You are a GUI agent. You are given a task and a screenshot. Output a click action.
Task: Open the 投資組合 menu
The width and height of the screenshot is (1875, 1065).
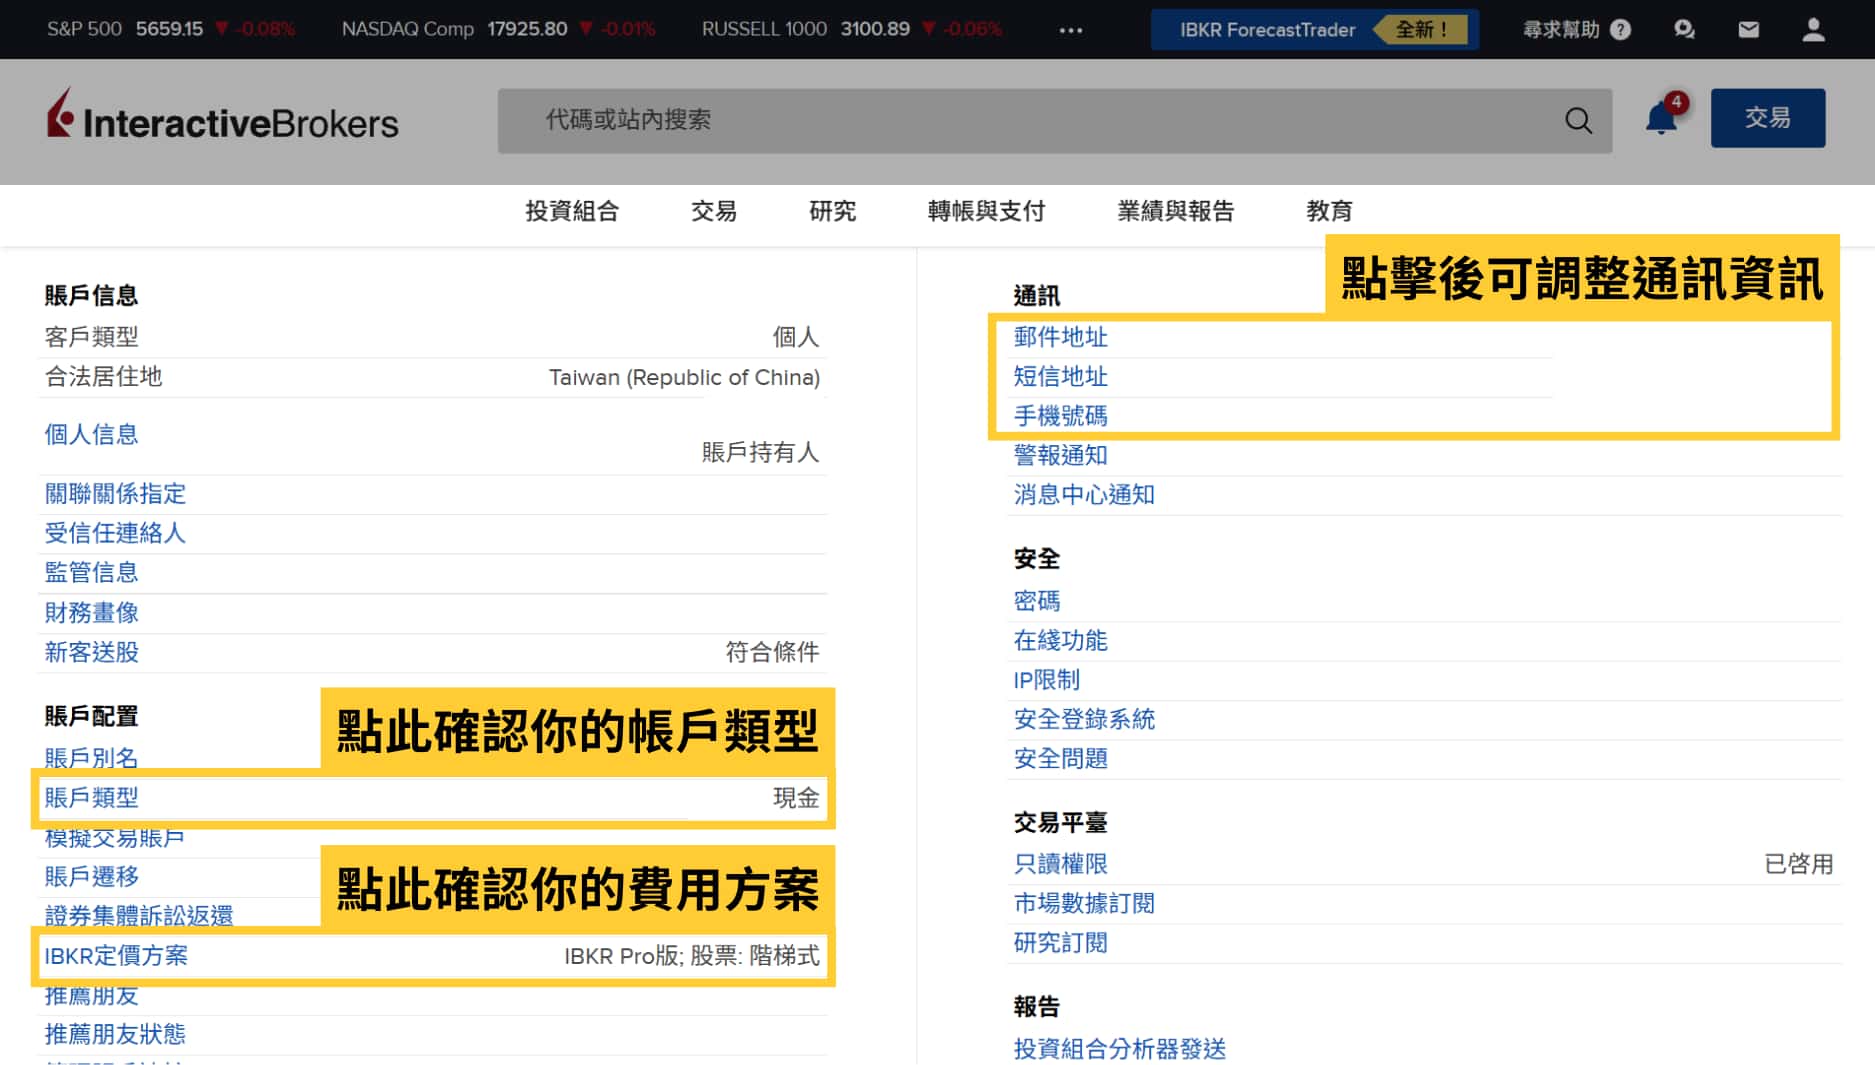(x=572, y=211)
